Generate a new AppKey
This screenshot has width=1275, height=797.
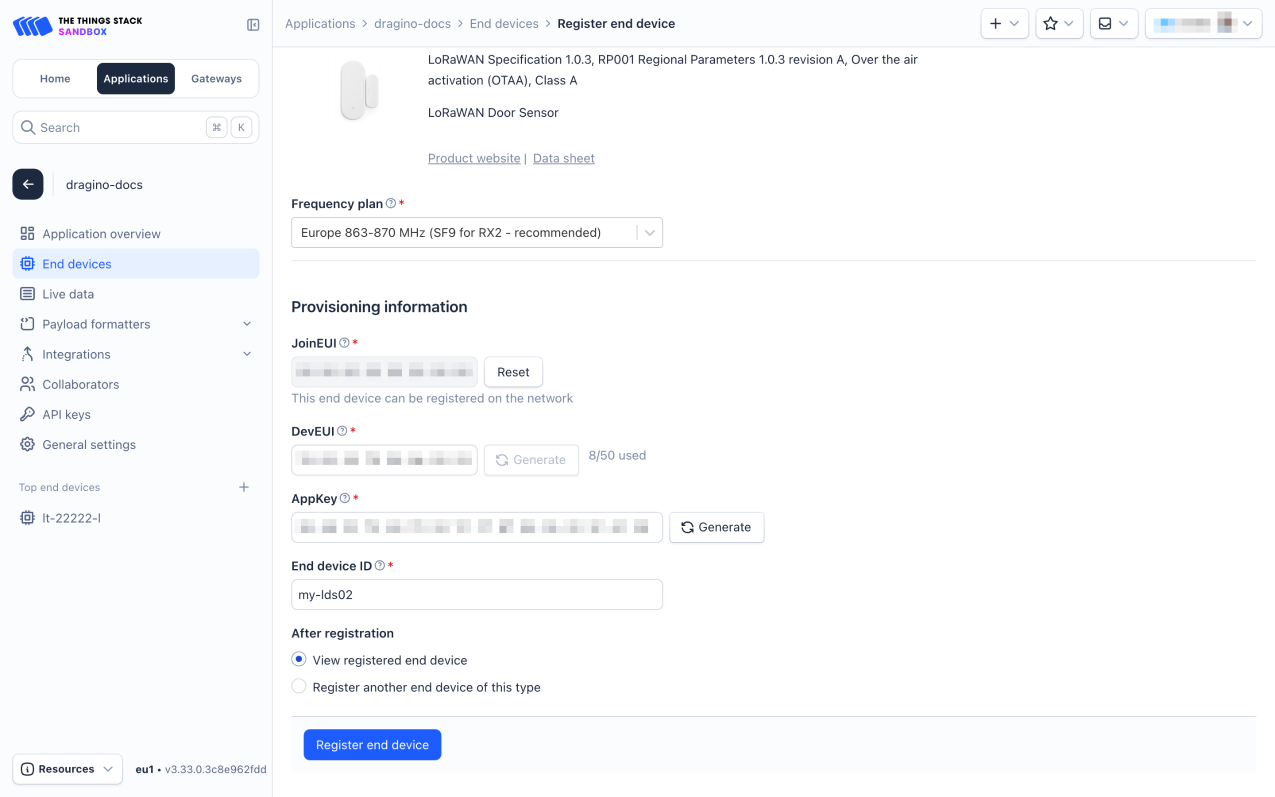[x=716, y=527]
